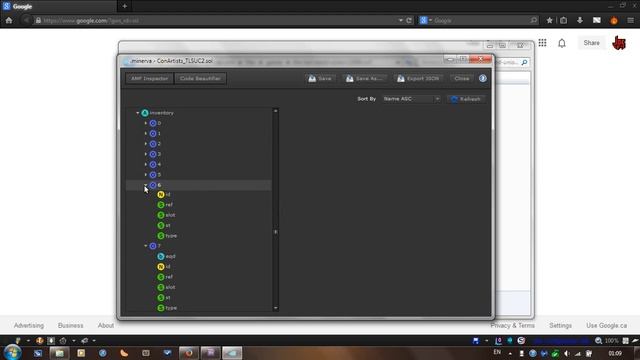640x360 pixels.
Task: Open the browser downloads arrow icon
Action: 580,20
